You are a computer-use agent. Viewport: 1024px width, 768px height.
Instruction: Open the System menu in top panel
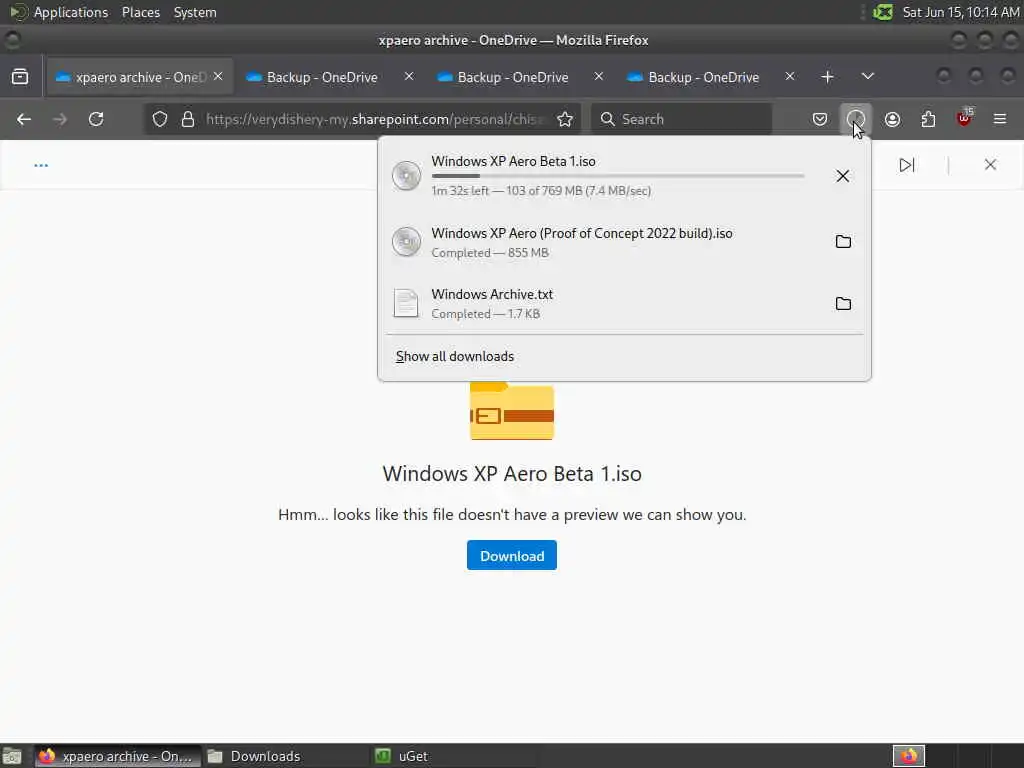point(195,12)
